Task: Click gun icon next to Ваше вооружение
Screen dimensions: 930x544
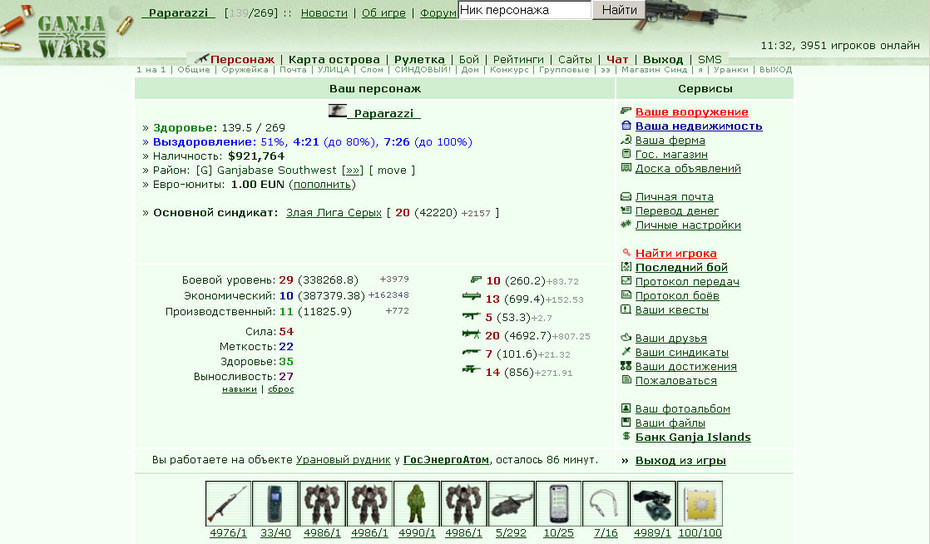Action: 626,111
